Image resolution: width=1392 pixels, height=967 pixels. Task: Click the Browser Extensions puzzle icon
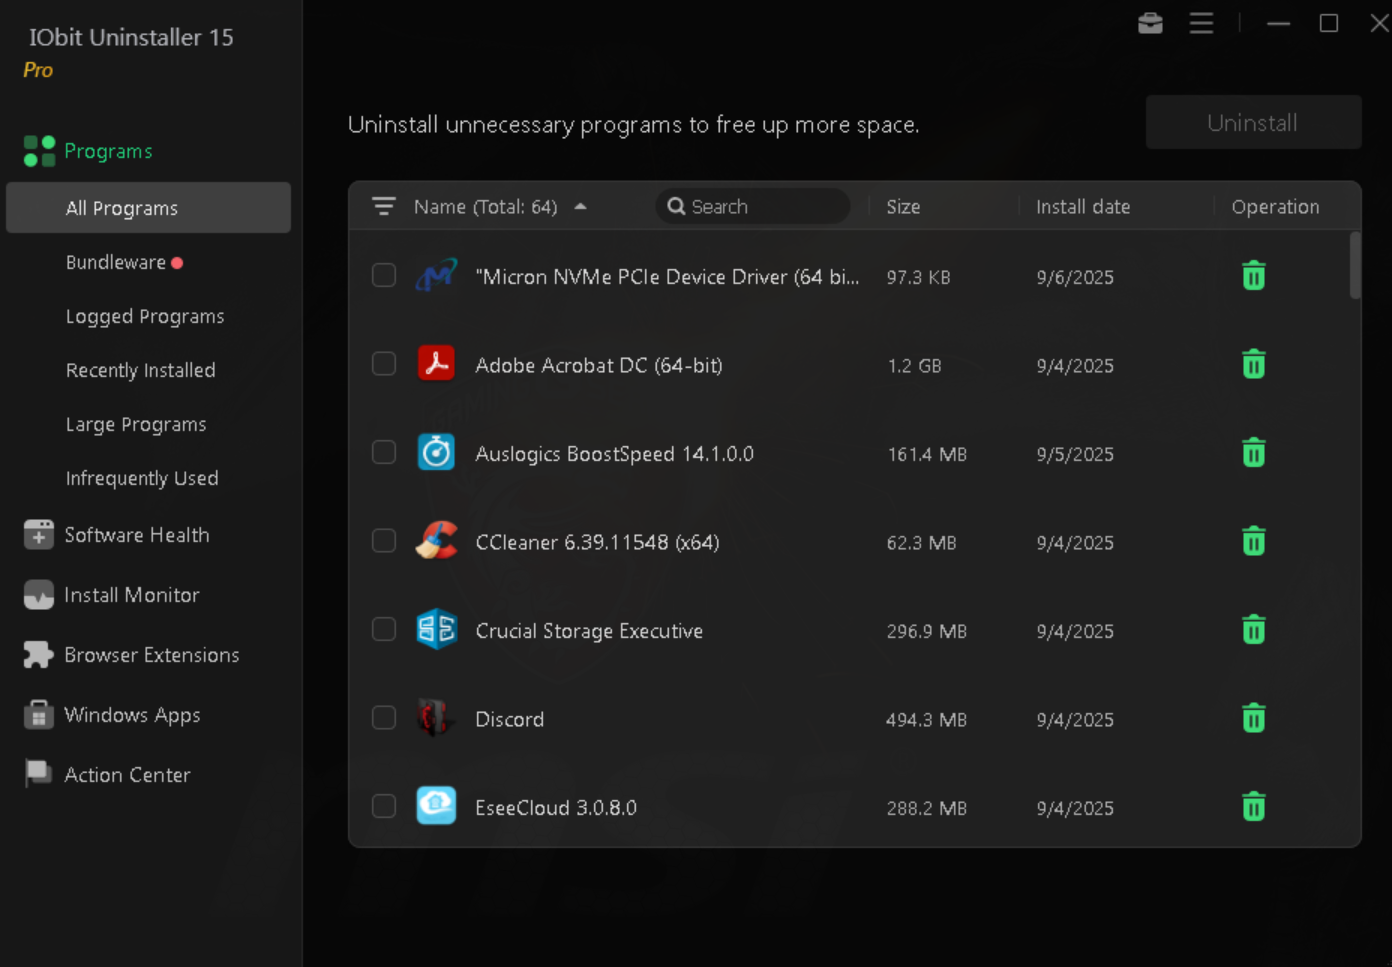(x=38, y=655)
